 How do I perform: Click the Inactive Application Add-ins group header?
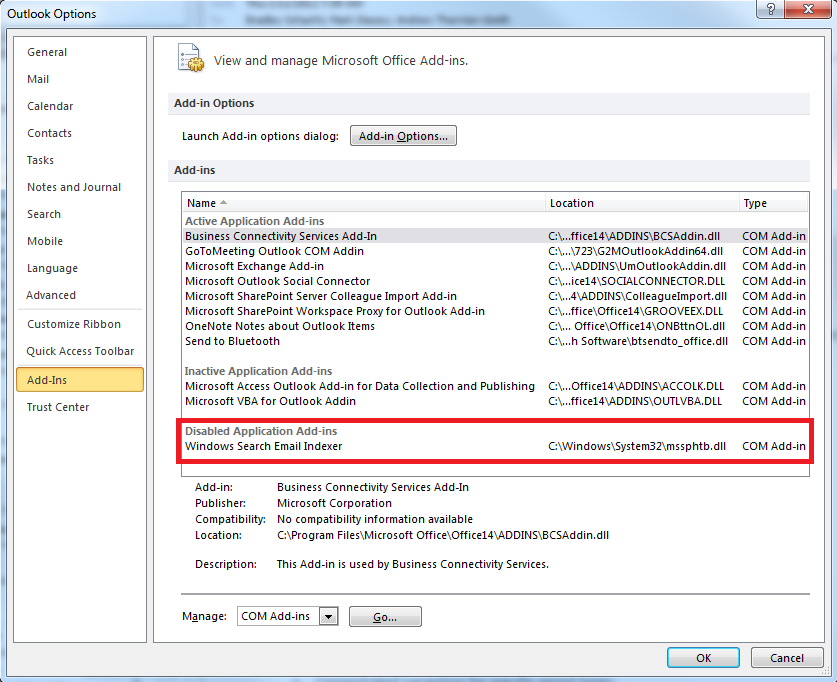tap(258, 371)
